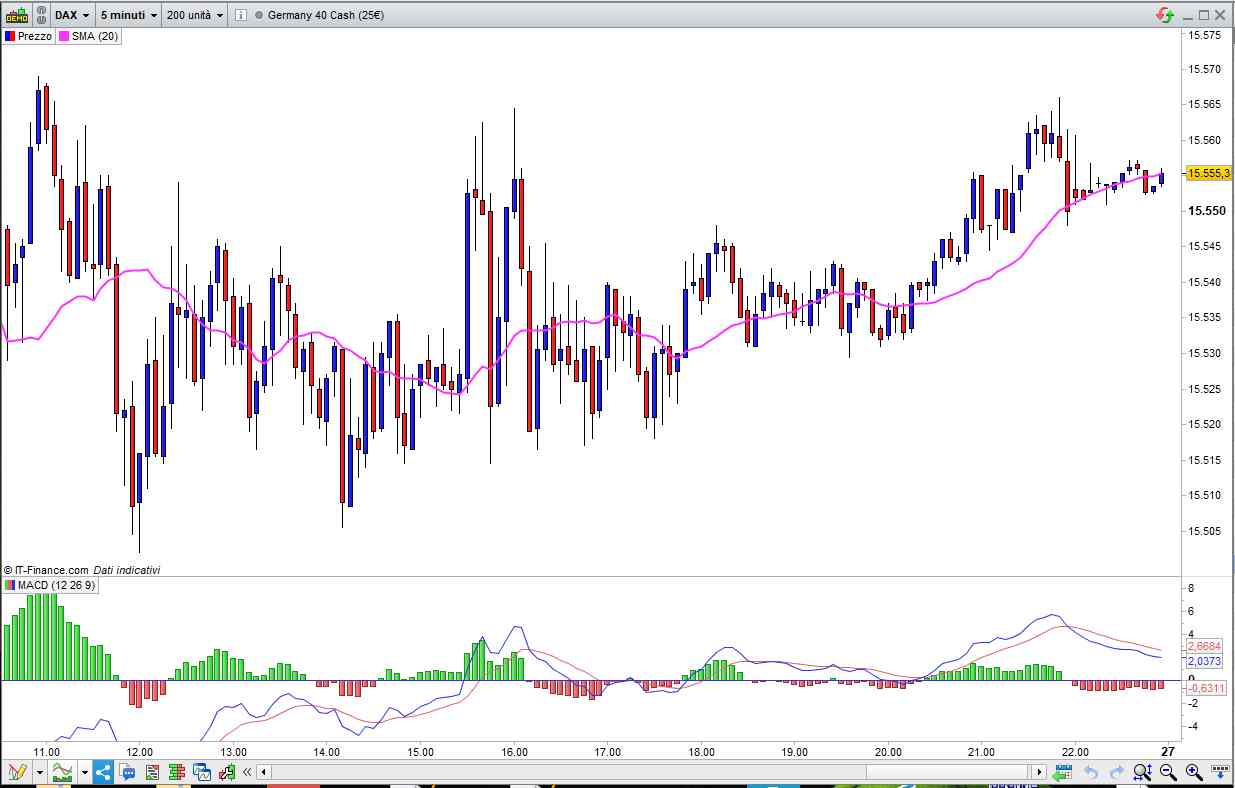Expand the indicators dropdown arrow
This screenshot has height=788, width=1235.
point(85,772)
